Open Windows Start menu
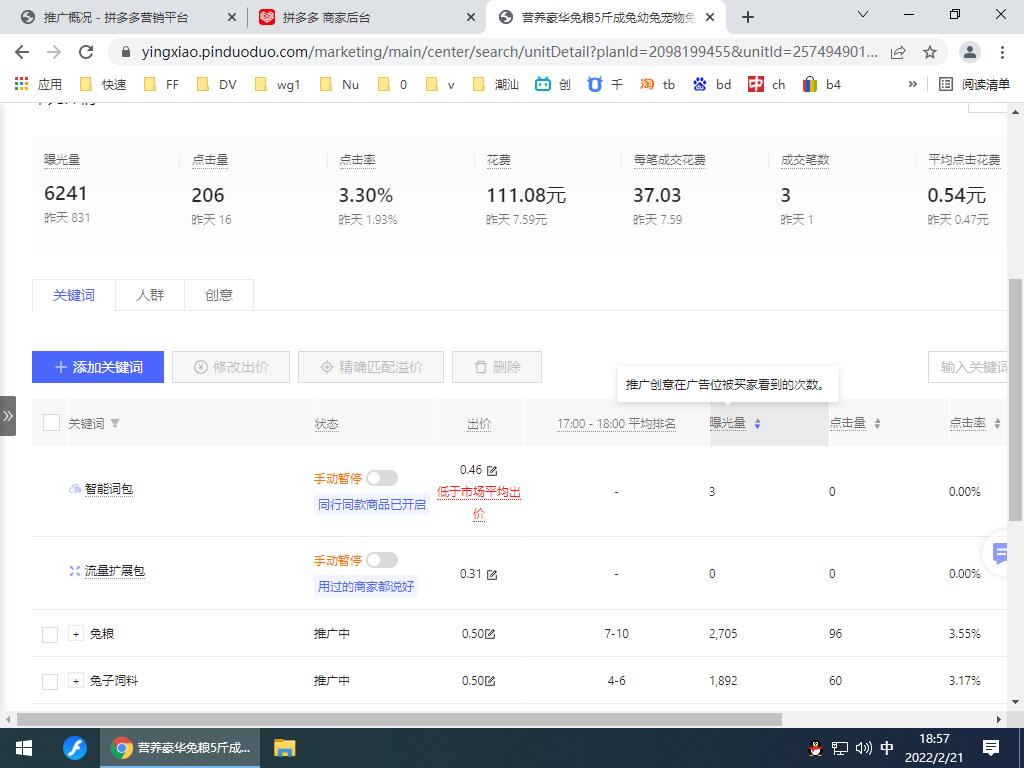This screenshot has width=1024, height=768. click(x=24, y=748)
